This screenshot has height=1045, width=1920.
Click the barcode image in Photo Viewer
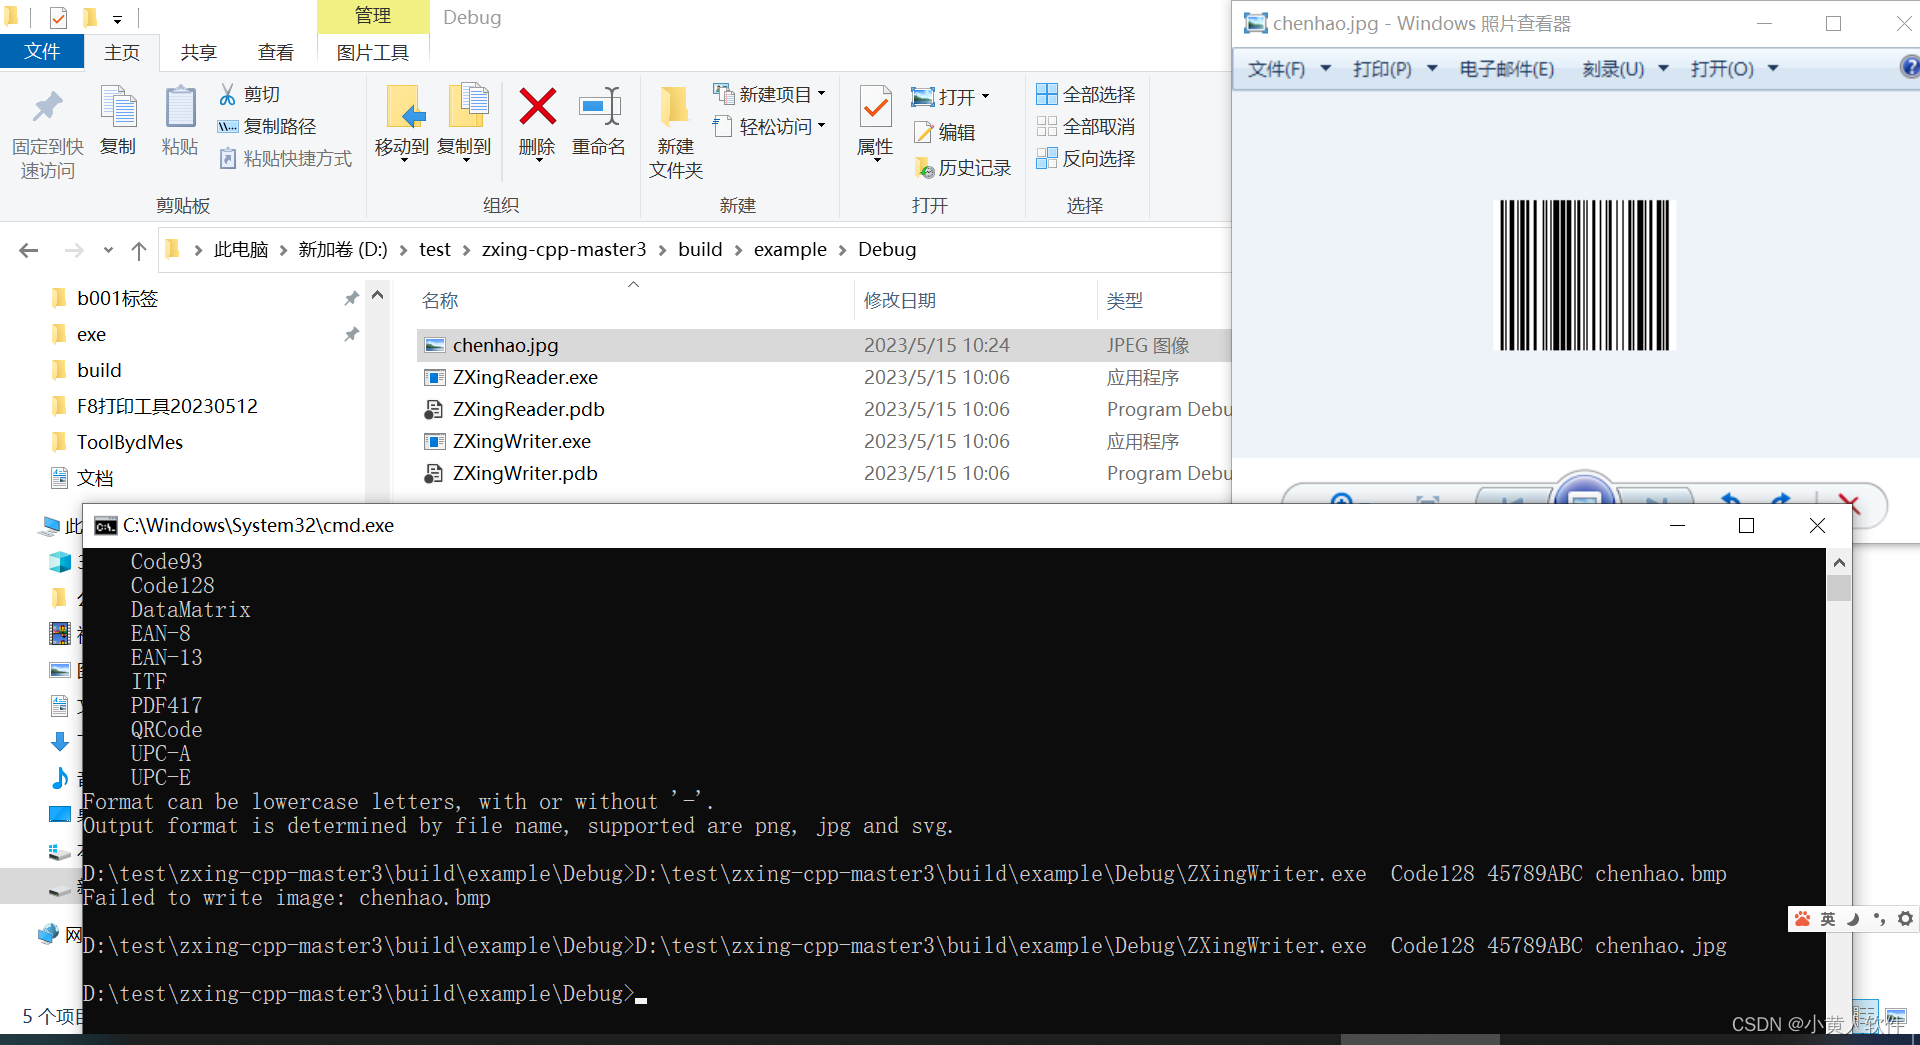(1583, 275)
